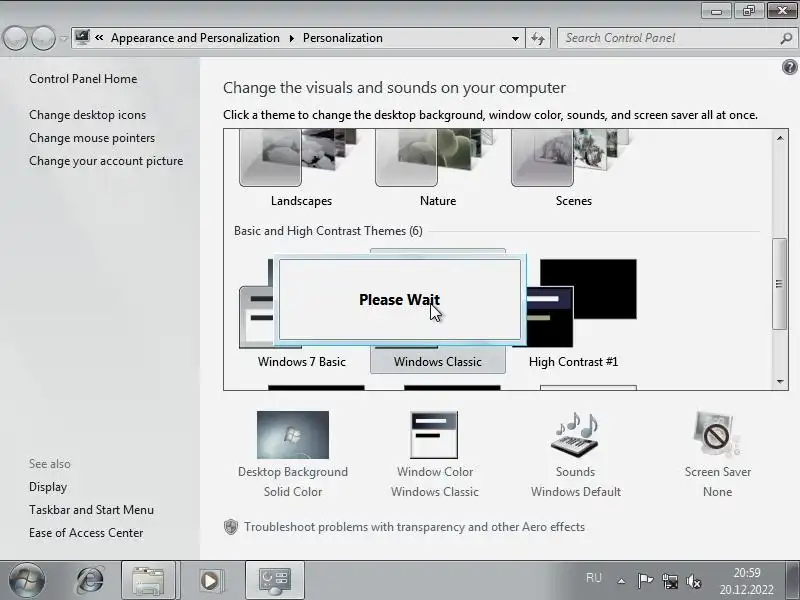The image size is (800, 600).
Task: Open Windows Explorer taskbar icon
Action: tap(148, 580)
